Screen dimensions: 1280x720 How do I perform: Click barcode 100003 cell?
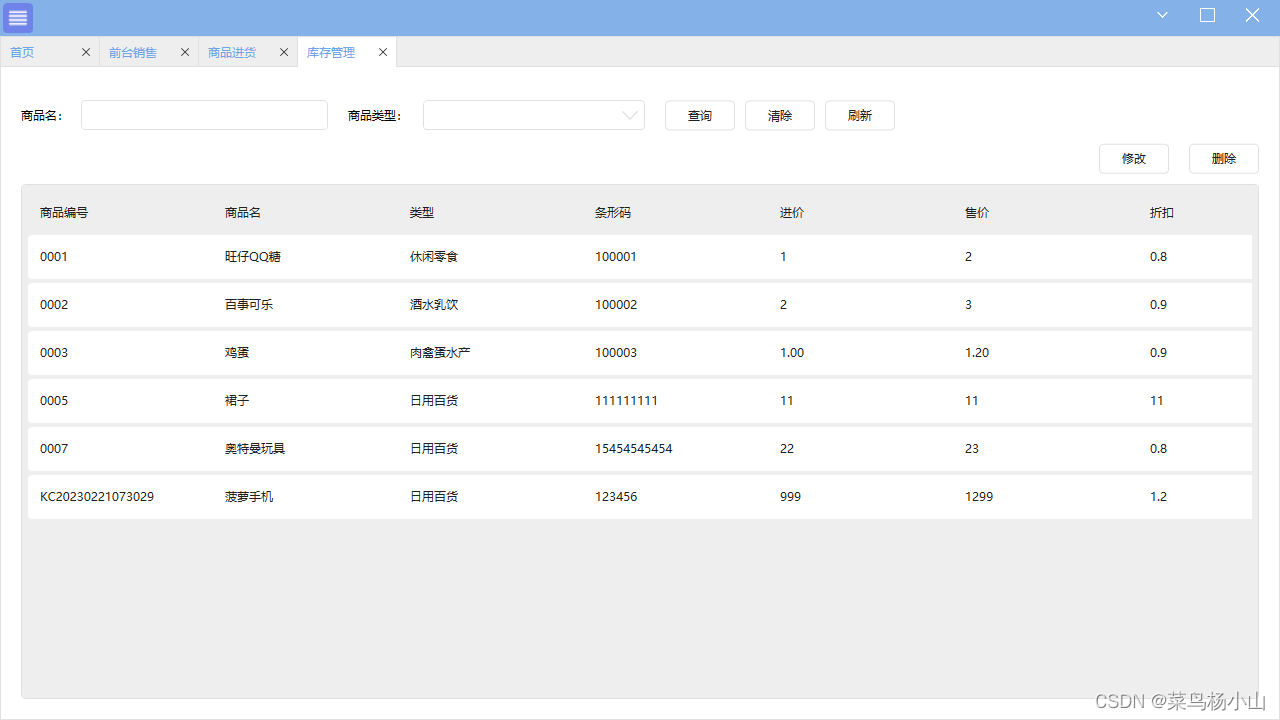pos(616,353)
